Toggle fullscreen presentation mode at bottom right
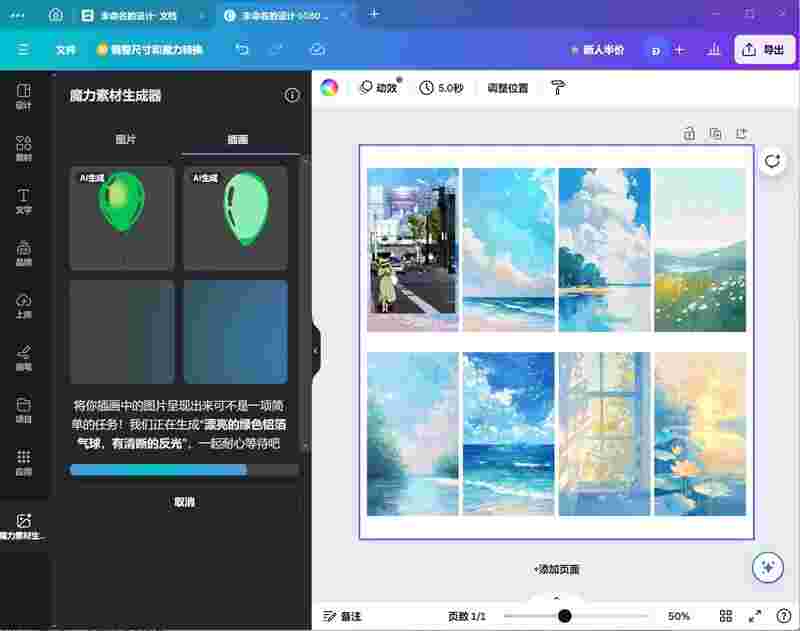The width and height of the screenshot is (800, 631). [x=754, y=617]
